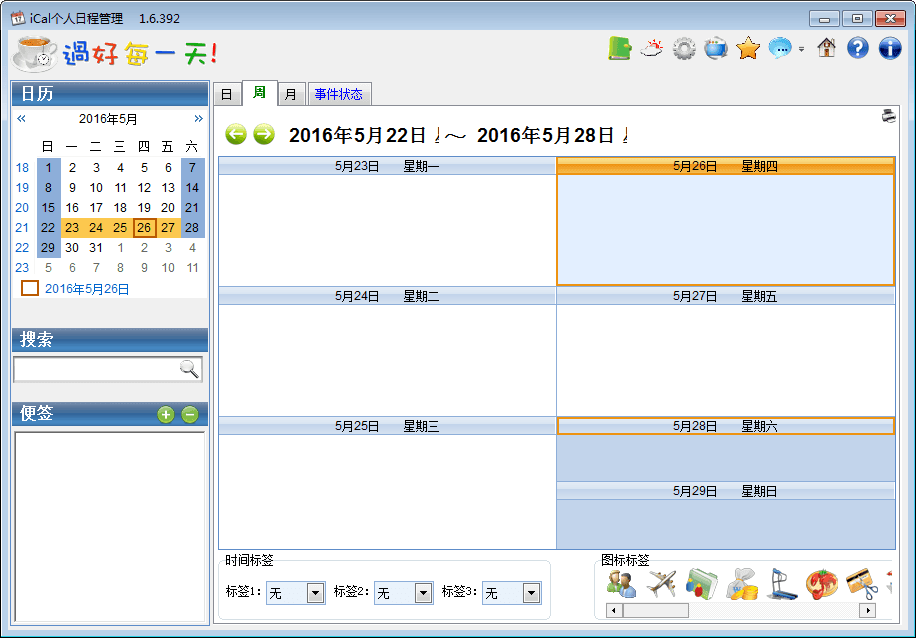Viewport: 916px width, 638px height.
Task: Remove sticky note with minus icon
Action: (190, 414)
